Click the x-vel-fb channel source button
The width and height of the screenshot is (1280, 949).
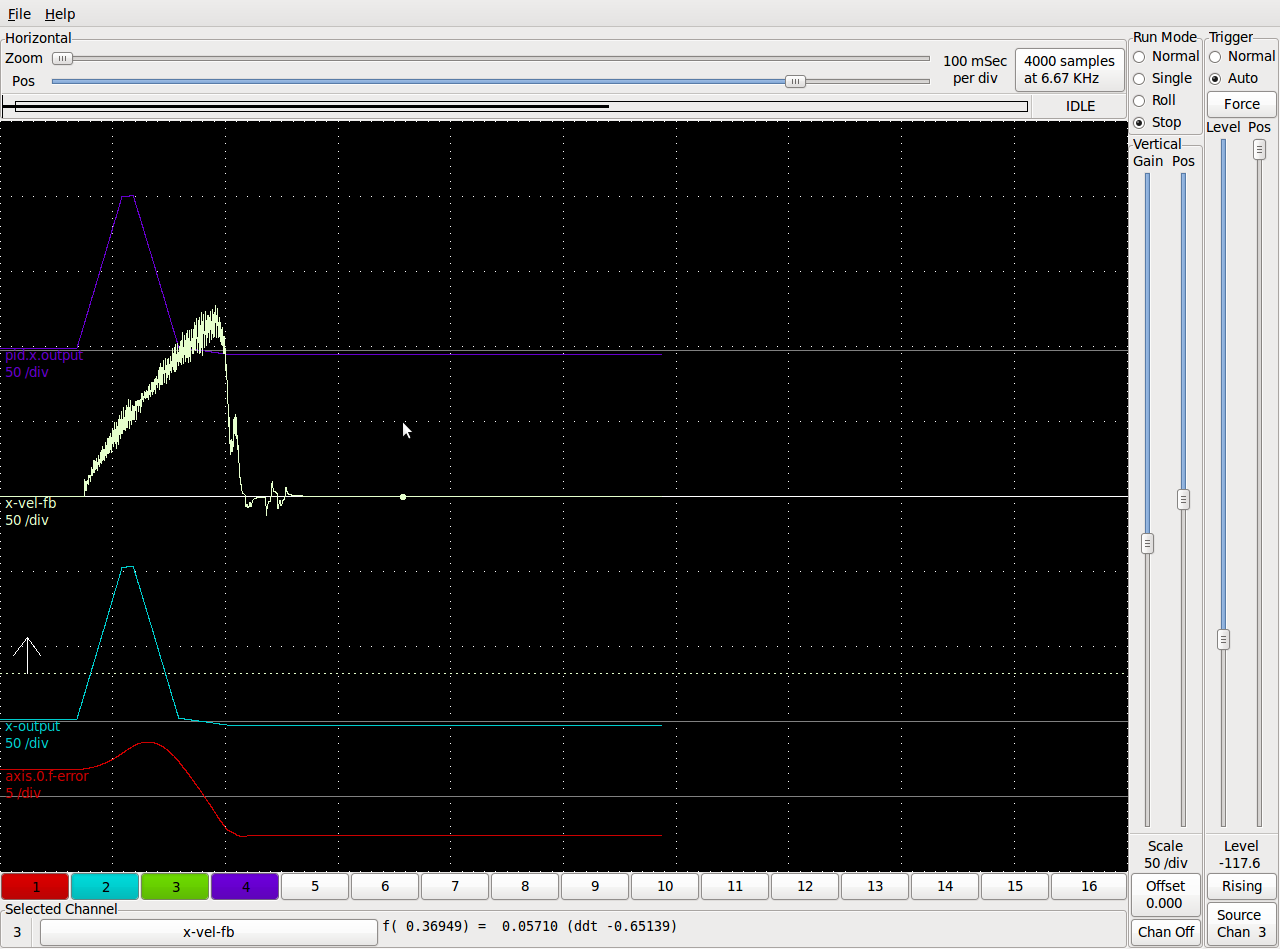coord(209,932)
